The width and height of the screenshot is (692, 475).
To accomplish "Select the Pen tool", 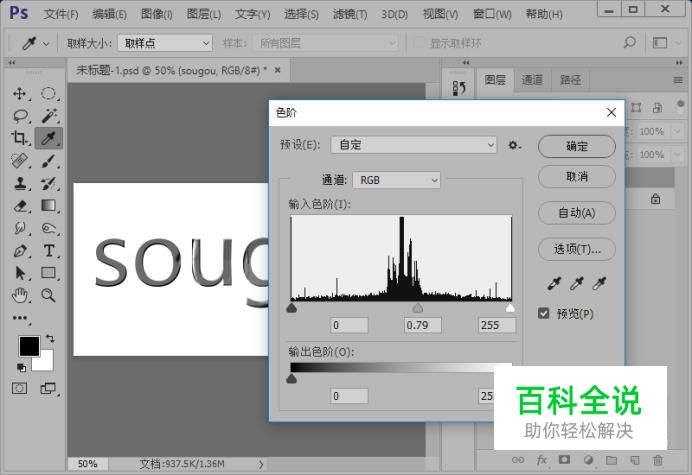I will click(x=20, y=251).
